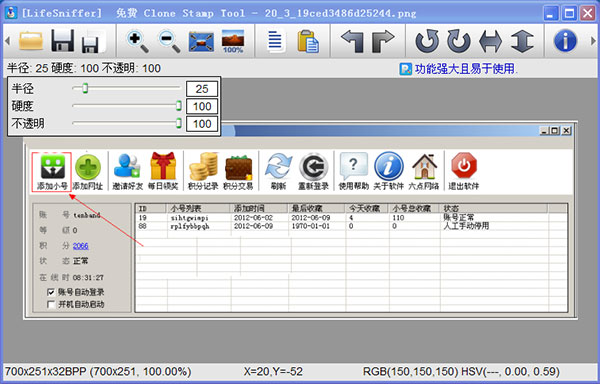This screenshot has height=384, width=600.
Task: Save the image using the floppy disk icon
Action: (x=63, y=41)
